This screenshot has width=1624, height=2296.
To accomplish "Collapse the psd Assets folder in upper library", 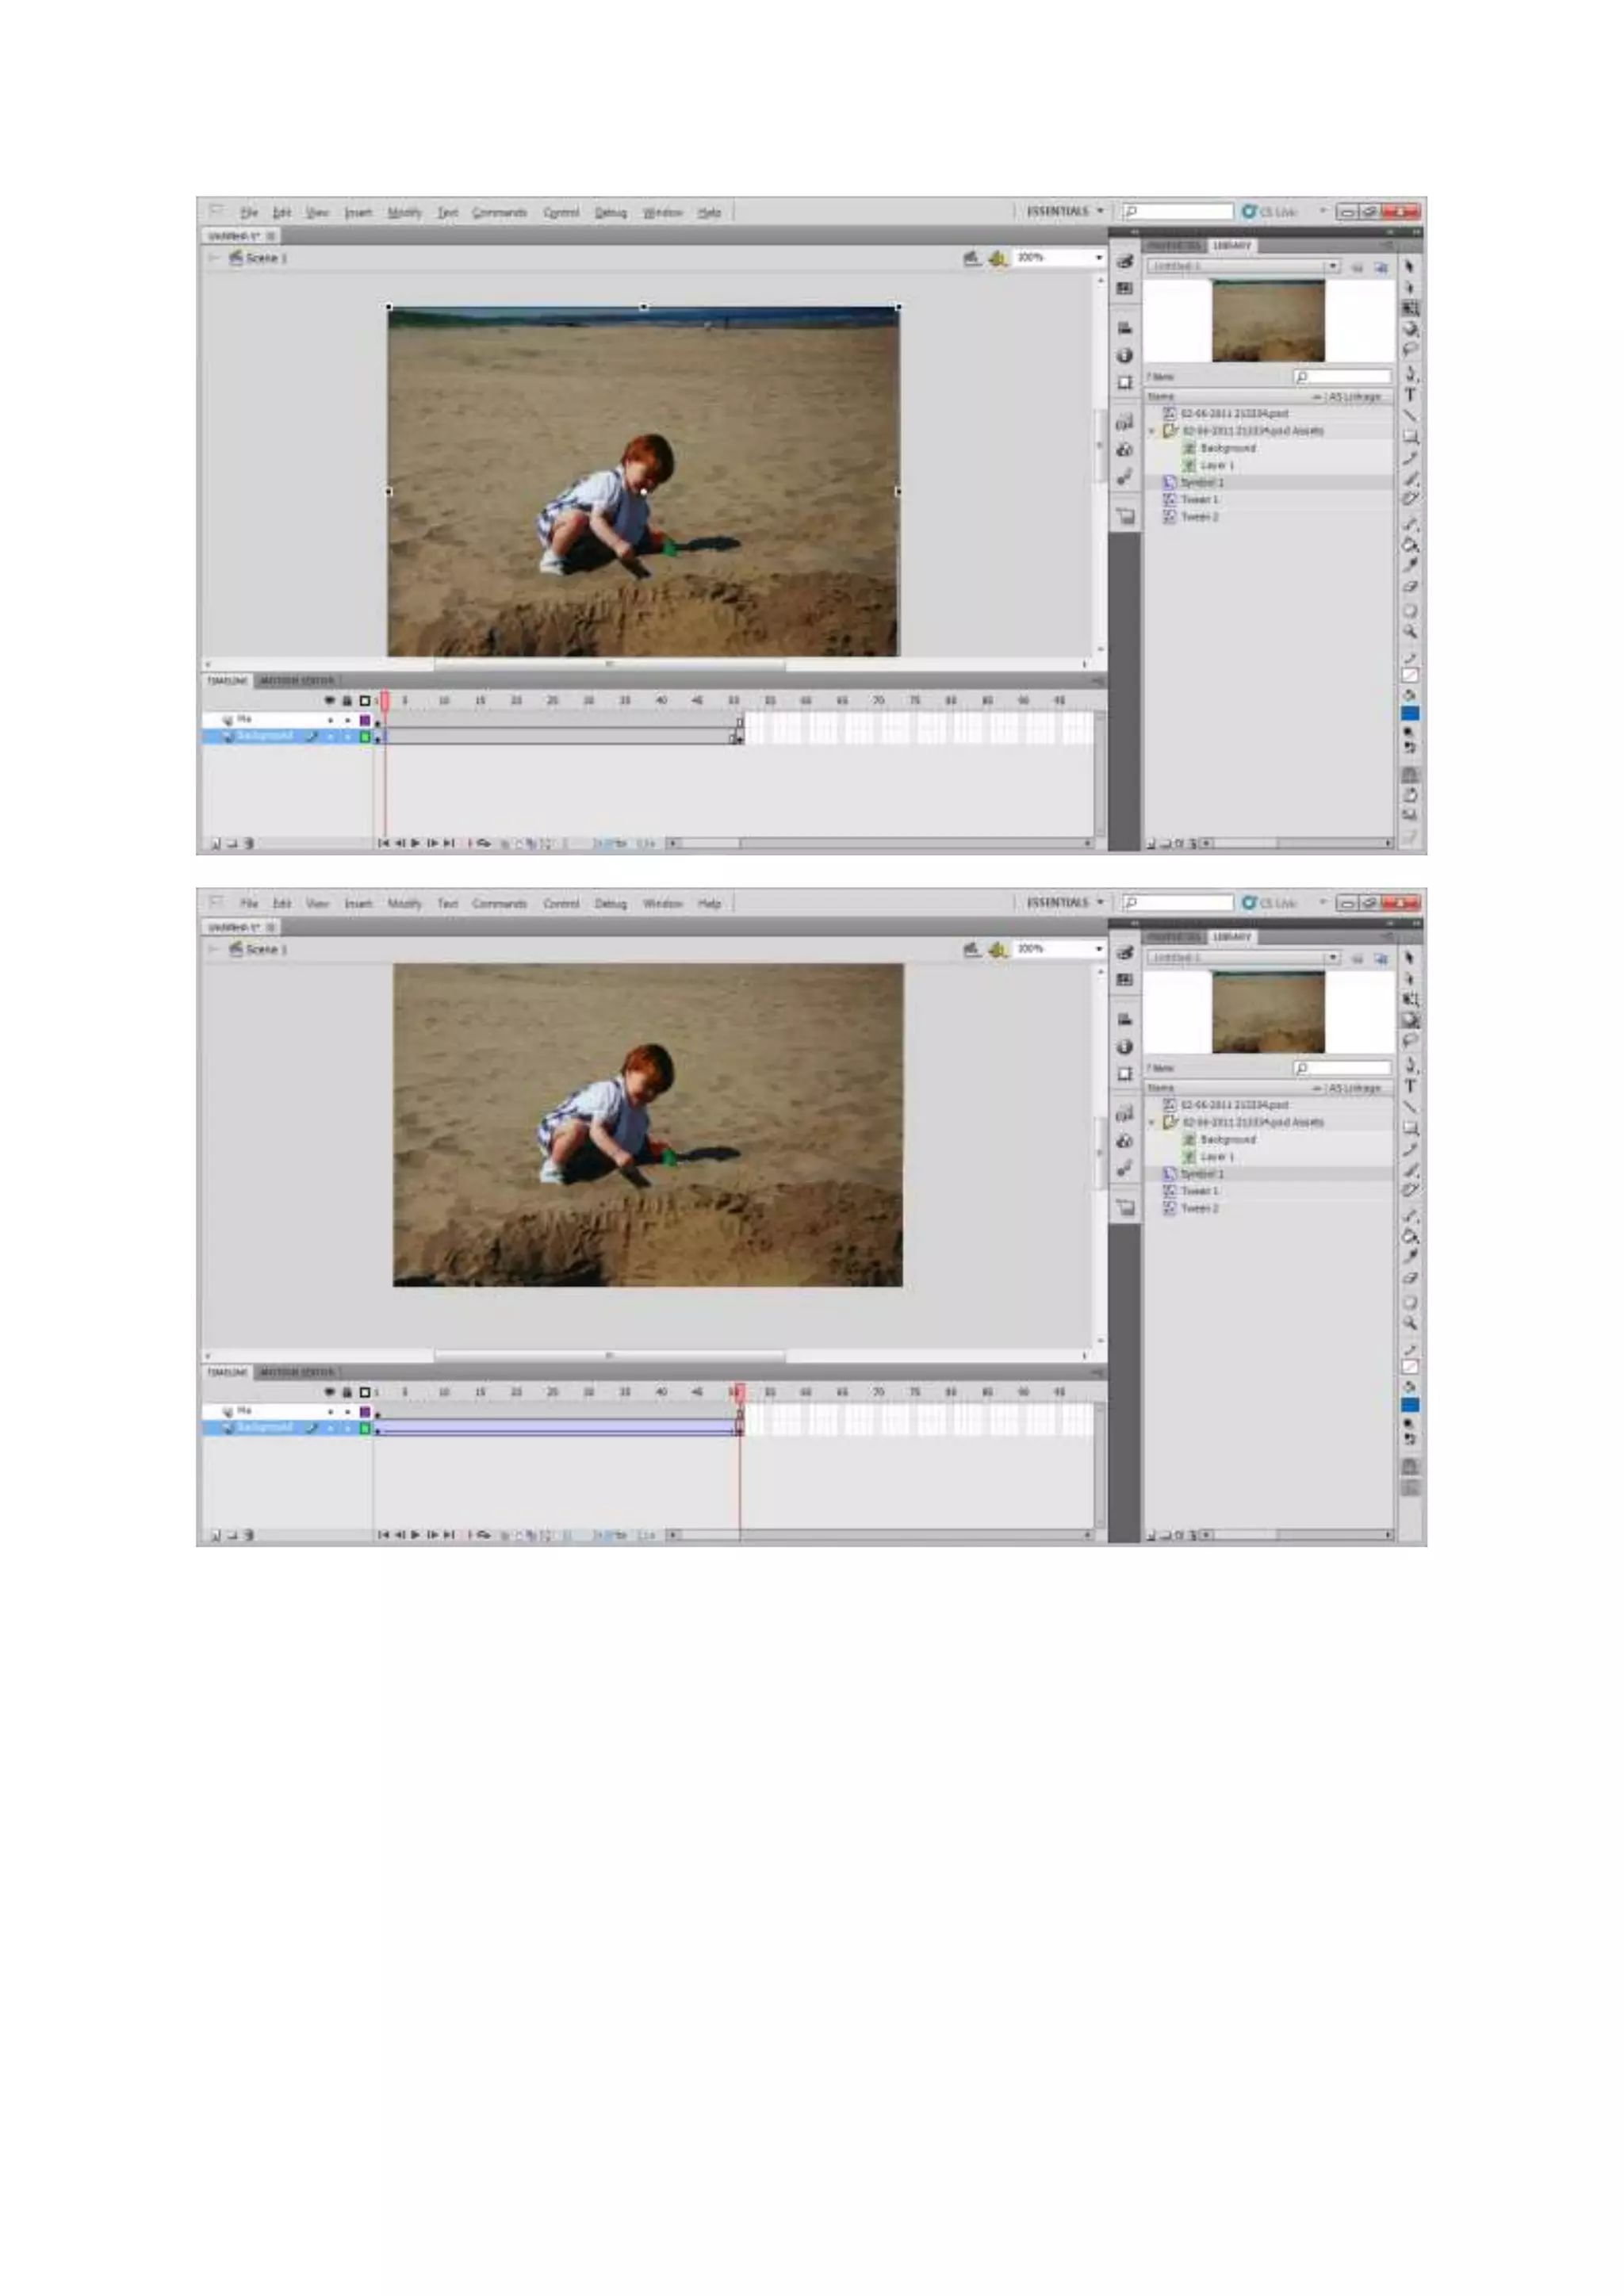I will pos(1153,431).
